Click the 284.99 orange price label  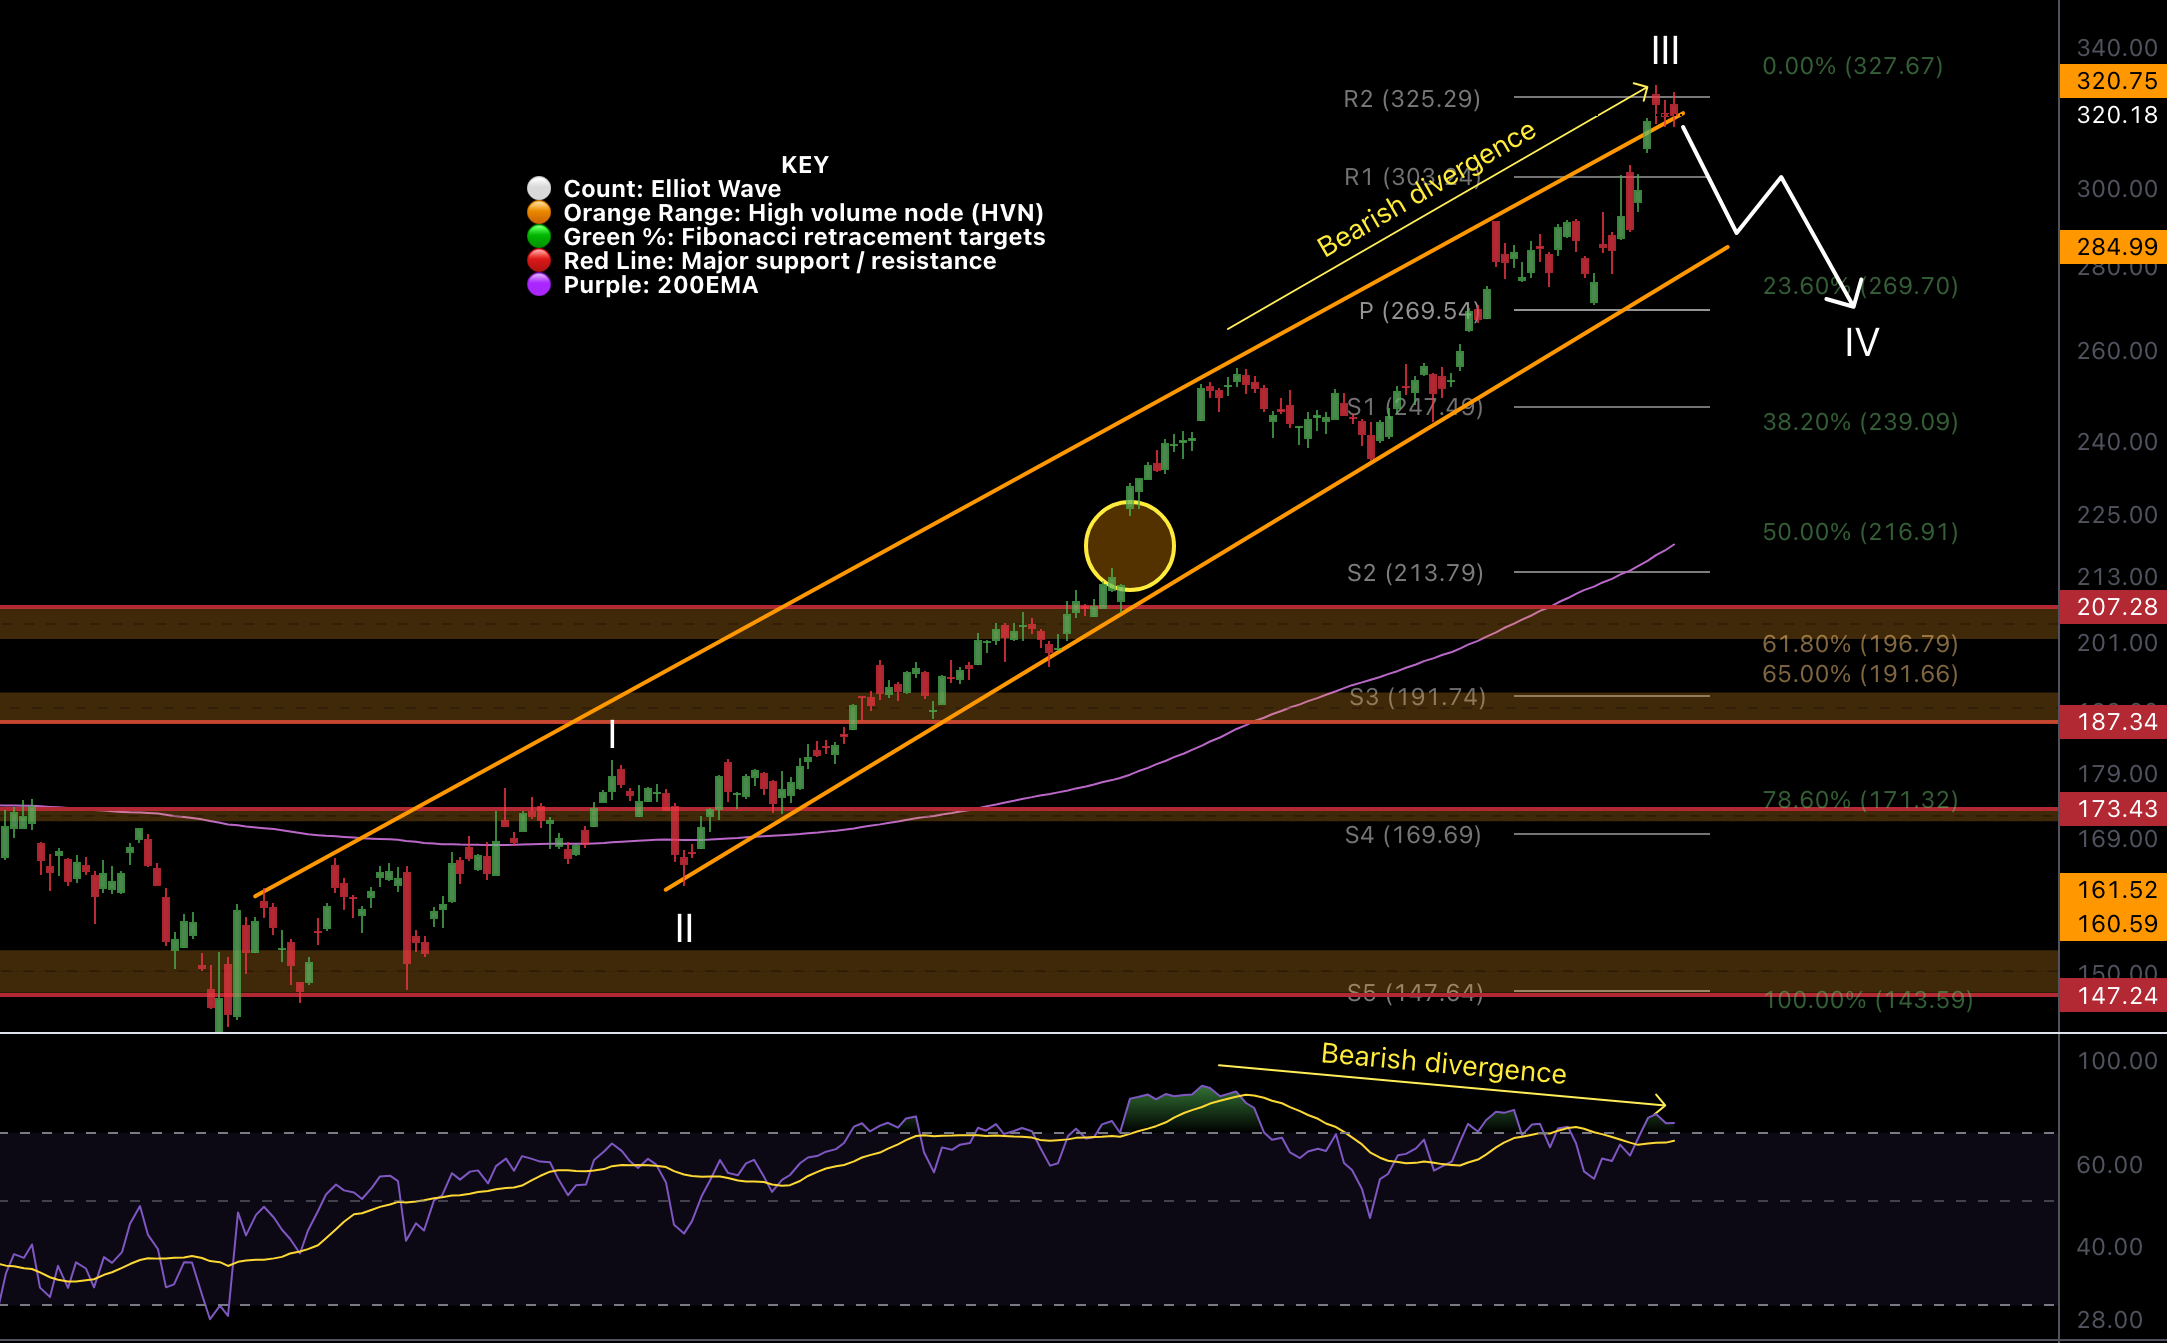(2115, 247)
